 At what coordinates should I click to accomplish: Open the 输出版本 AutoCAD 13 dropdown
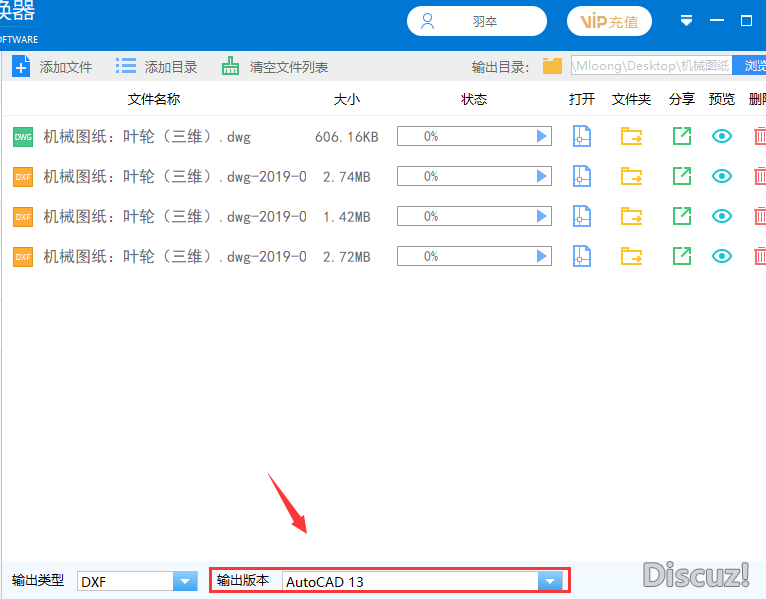[x=548, y=581]
